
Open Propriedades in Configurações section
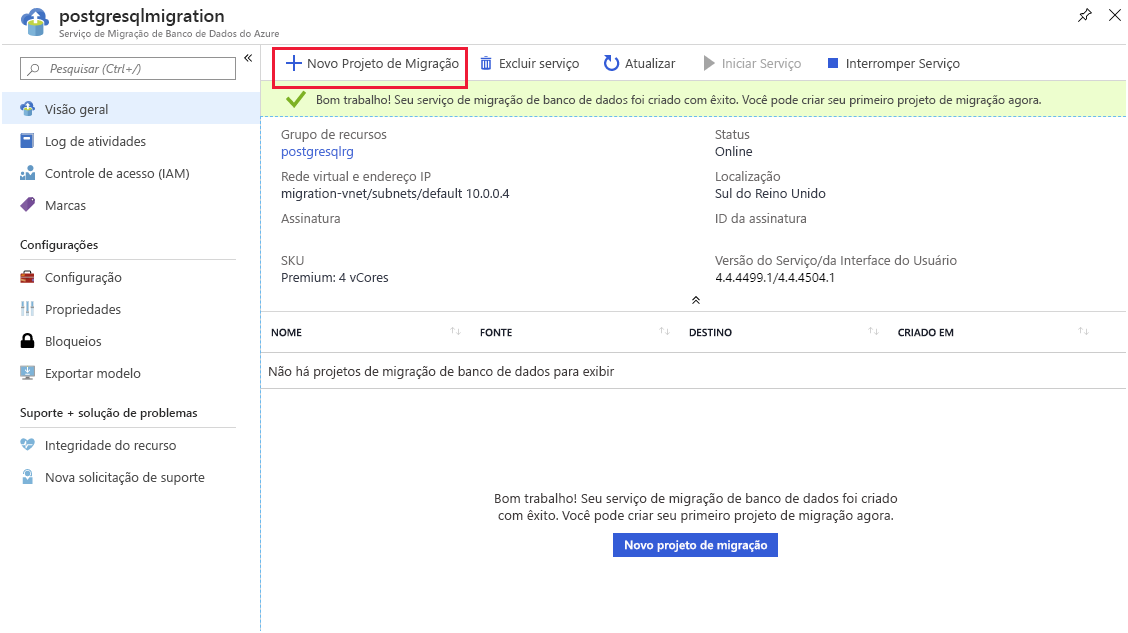coord(80,309)
